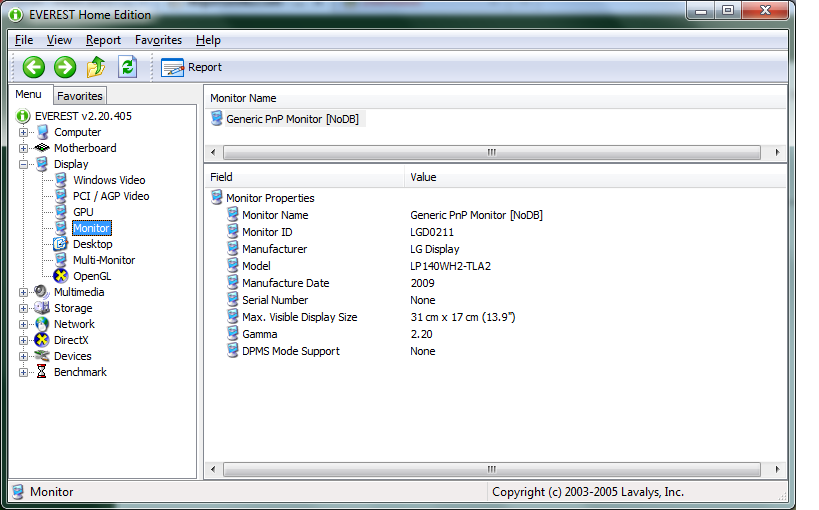Open the View menu
The height and width of the screenshot is (510, 819).
(x=59, y=40)
